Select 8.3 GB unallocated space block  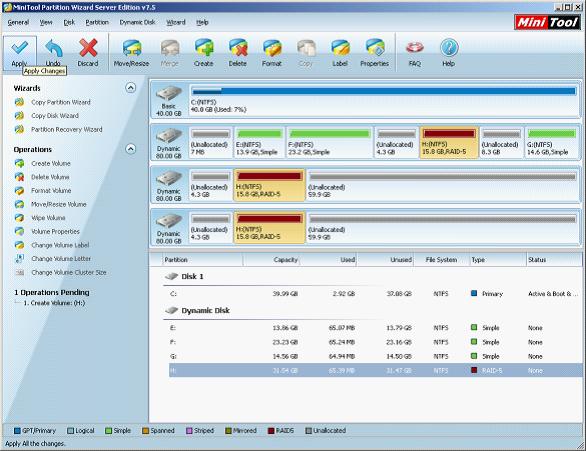point(501,143)
